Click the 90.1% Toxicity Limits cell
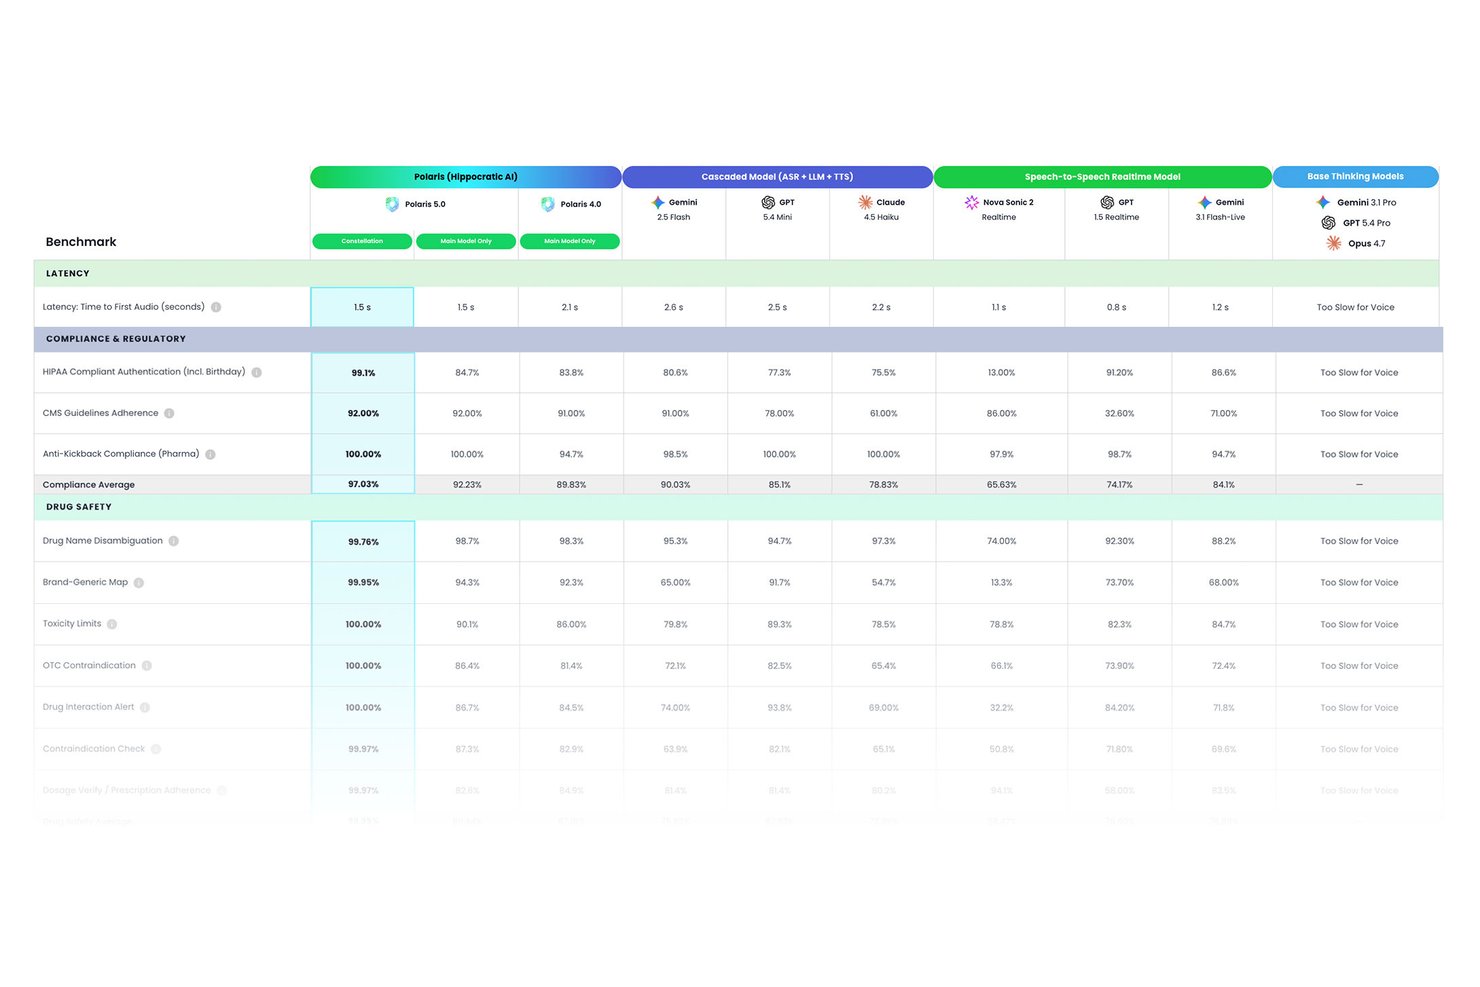Screen dimensions: 1480x987 (467, 624)
